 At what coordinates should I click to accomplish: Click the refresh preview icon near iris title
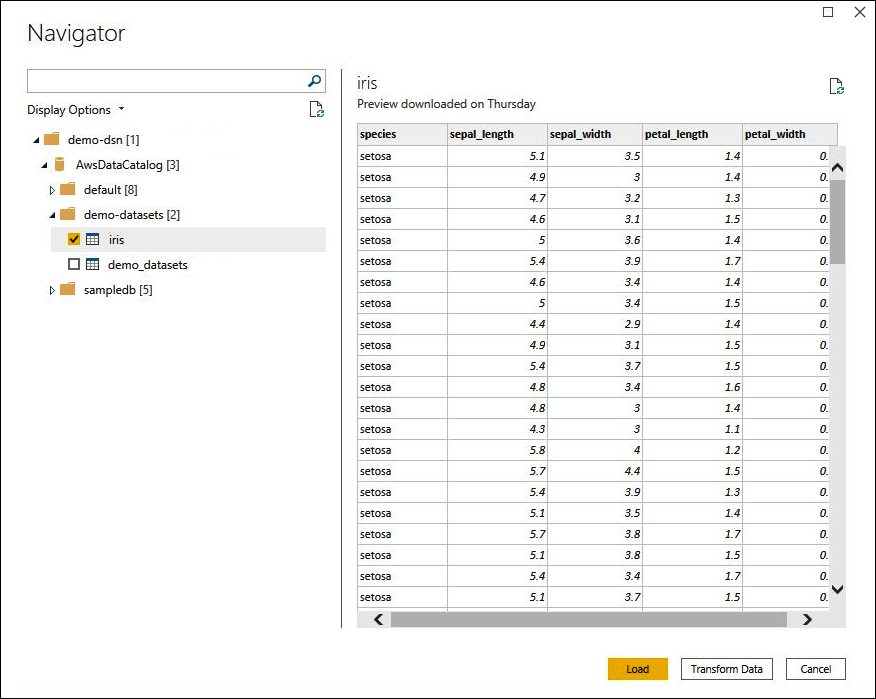836,86
